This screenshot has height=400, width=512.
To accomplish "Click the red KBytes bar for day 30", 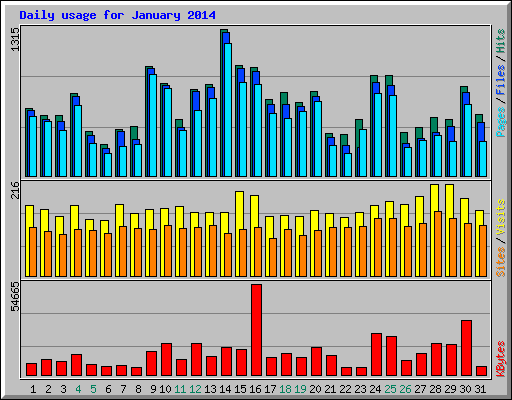I will pyautogui.click(x=466, y=348).
